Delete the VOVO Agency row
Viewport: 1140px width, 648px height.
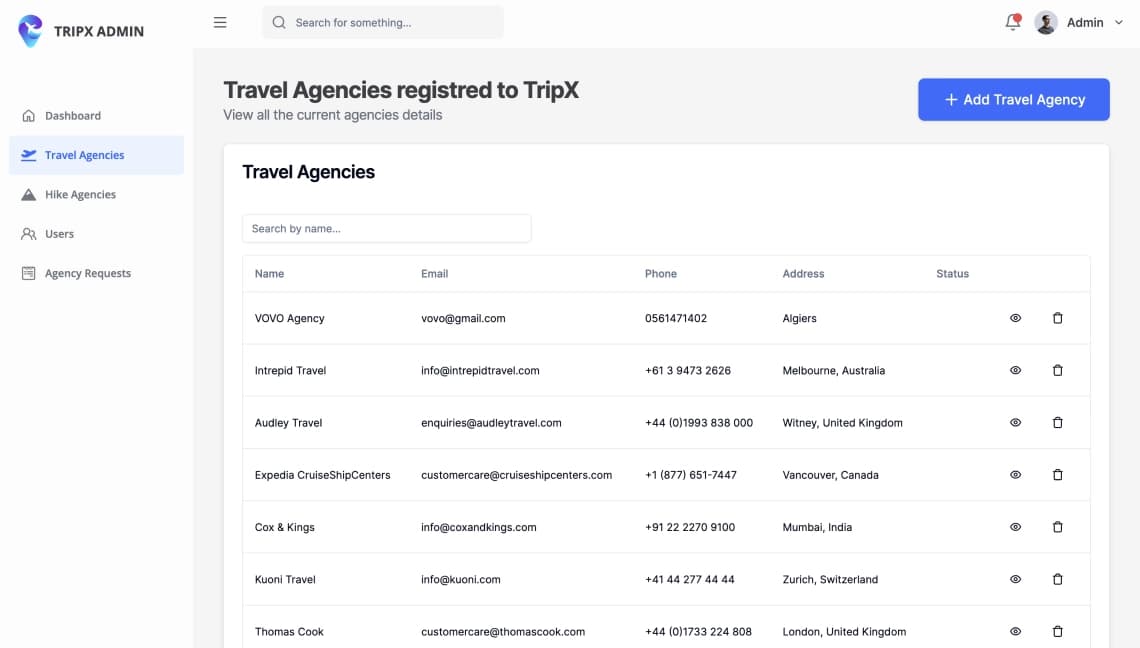pyautogui.click(x=1057, y=318)
